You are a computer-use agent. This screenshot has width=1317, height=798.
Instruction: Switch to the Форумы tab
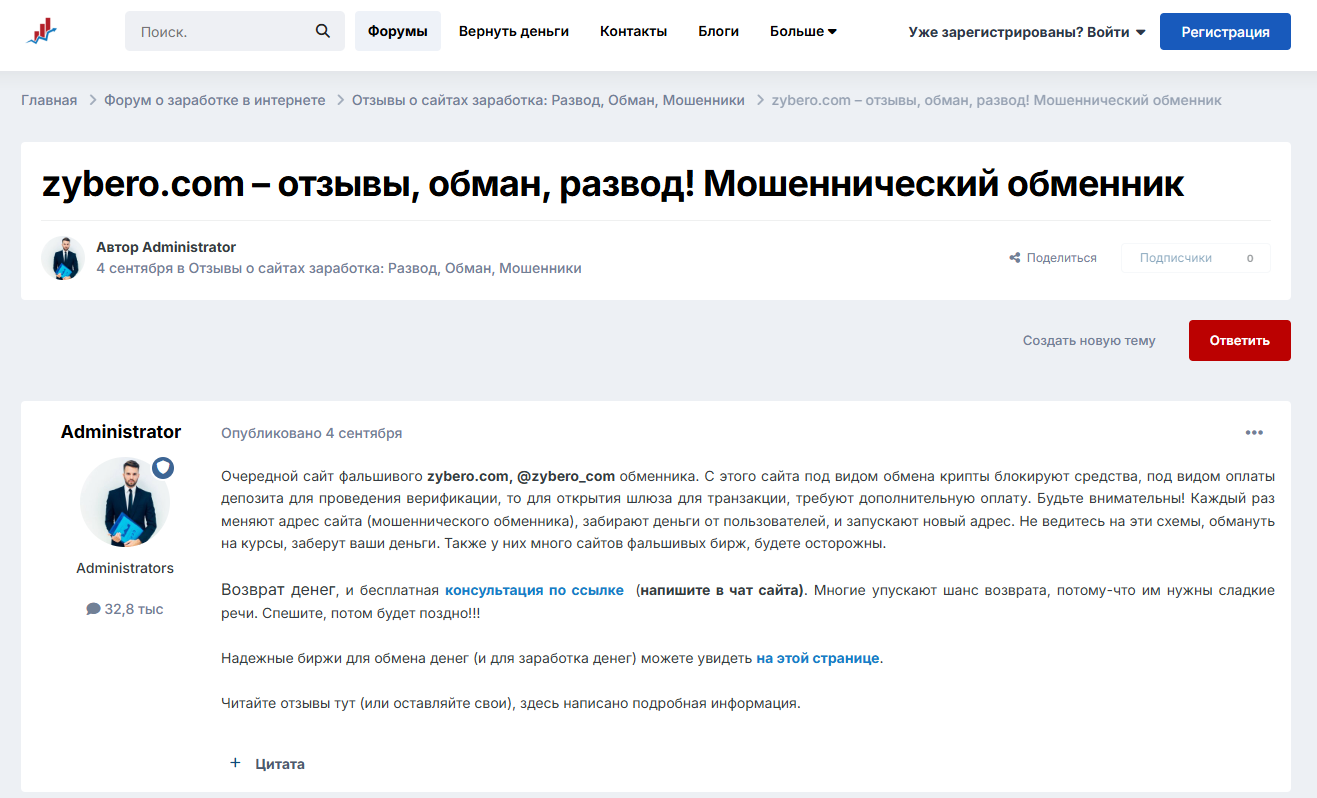click(x=397, y=31)
